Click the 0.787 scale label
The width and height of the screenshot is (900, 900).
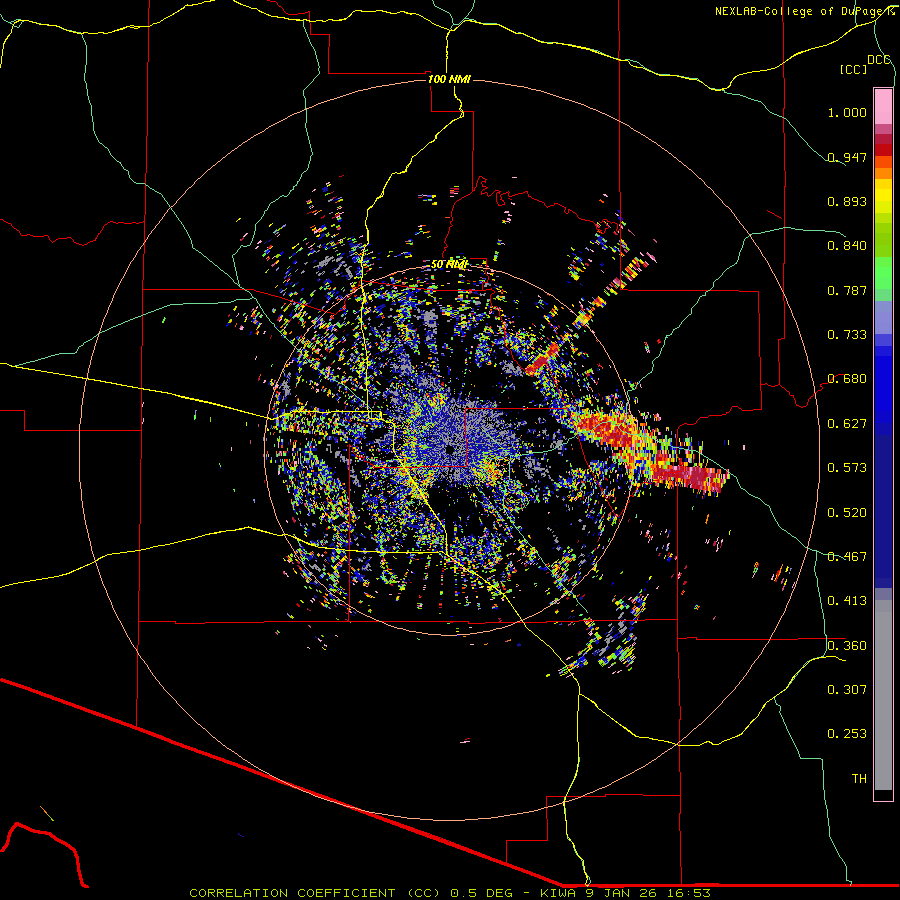(x=847, y=290)
